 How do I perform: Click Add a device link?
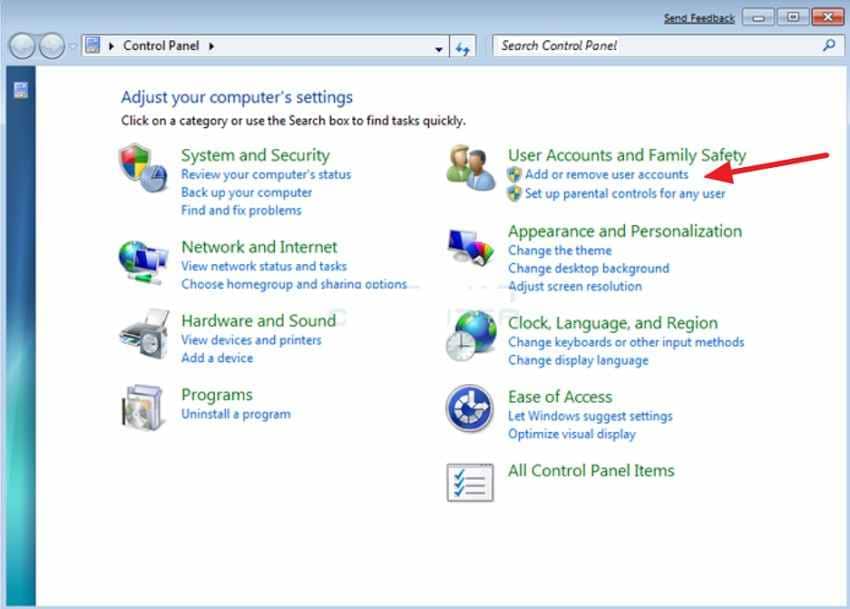(217, 358)
